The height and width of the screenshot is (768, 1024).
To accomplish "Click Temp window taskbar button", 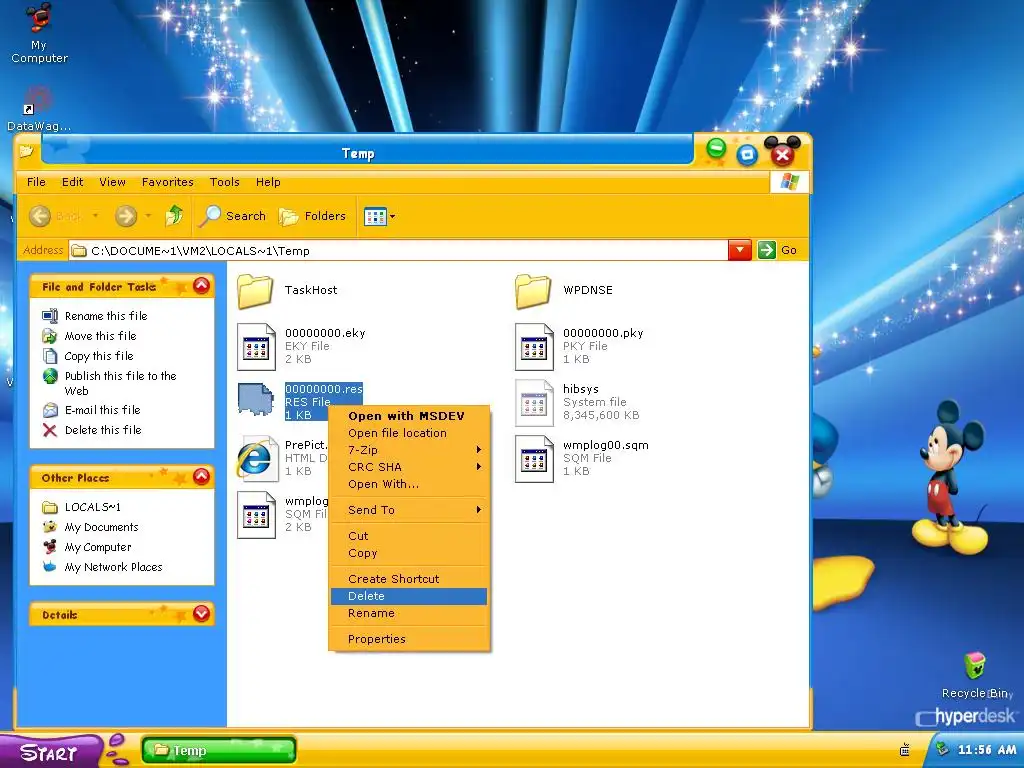I will [219, 751].
